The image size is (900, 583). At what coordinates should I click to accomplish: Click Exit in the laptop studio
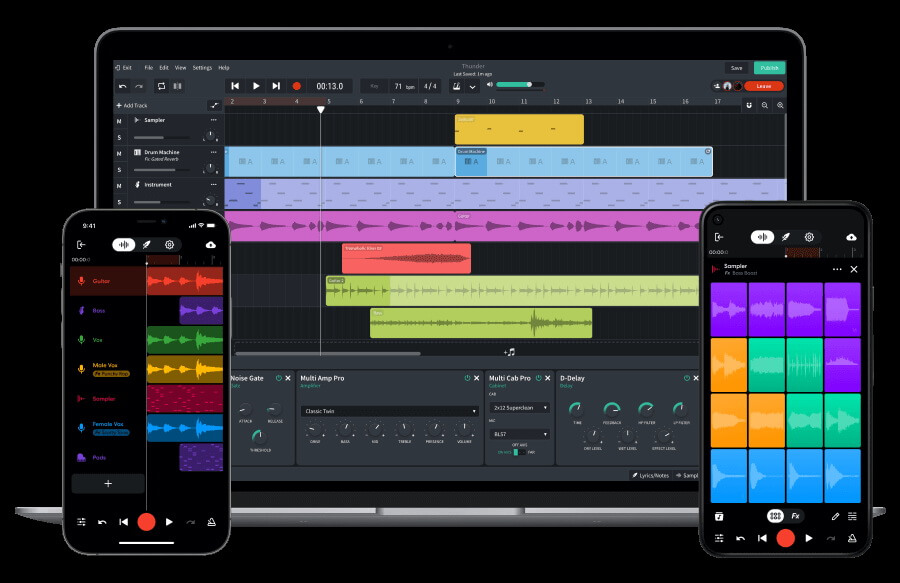[124, 68]
